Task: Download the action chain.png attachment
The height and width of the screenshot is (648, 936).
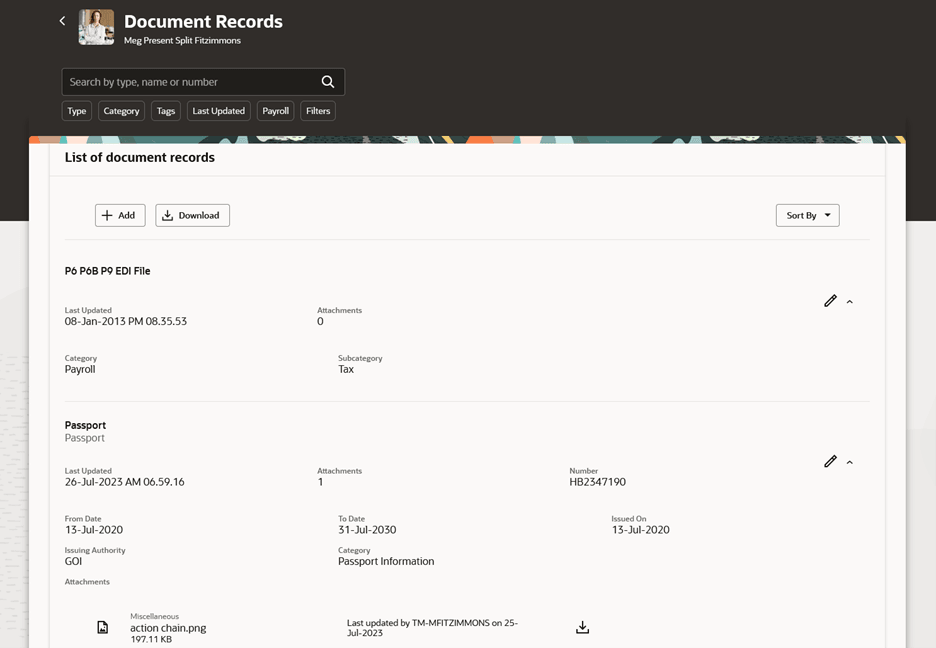Action: [583, 627]
